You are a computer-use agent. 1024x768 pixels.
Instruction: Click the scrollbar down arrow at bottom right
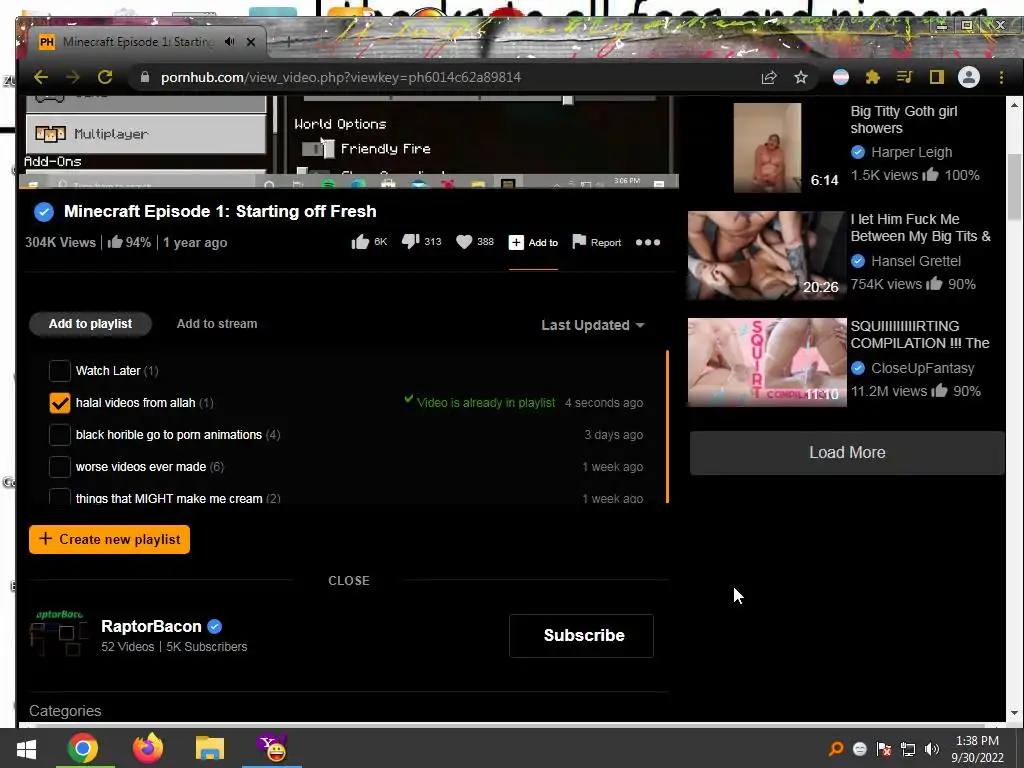(x=1014, y=713)
